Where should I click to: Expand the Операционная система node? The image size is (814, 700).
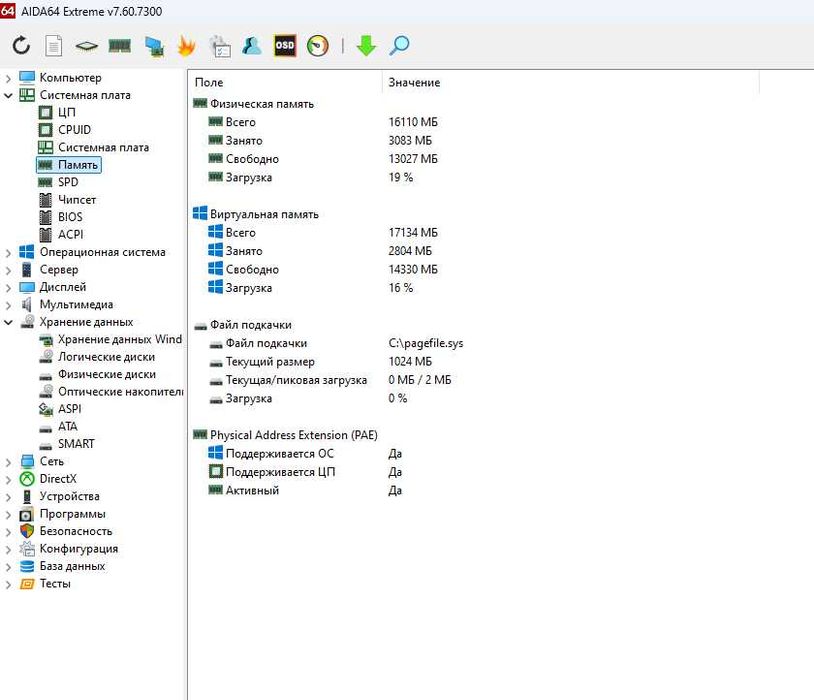(8, 253)
